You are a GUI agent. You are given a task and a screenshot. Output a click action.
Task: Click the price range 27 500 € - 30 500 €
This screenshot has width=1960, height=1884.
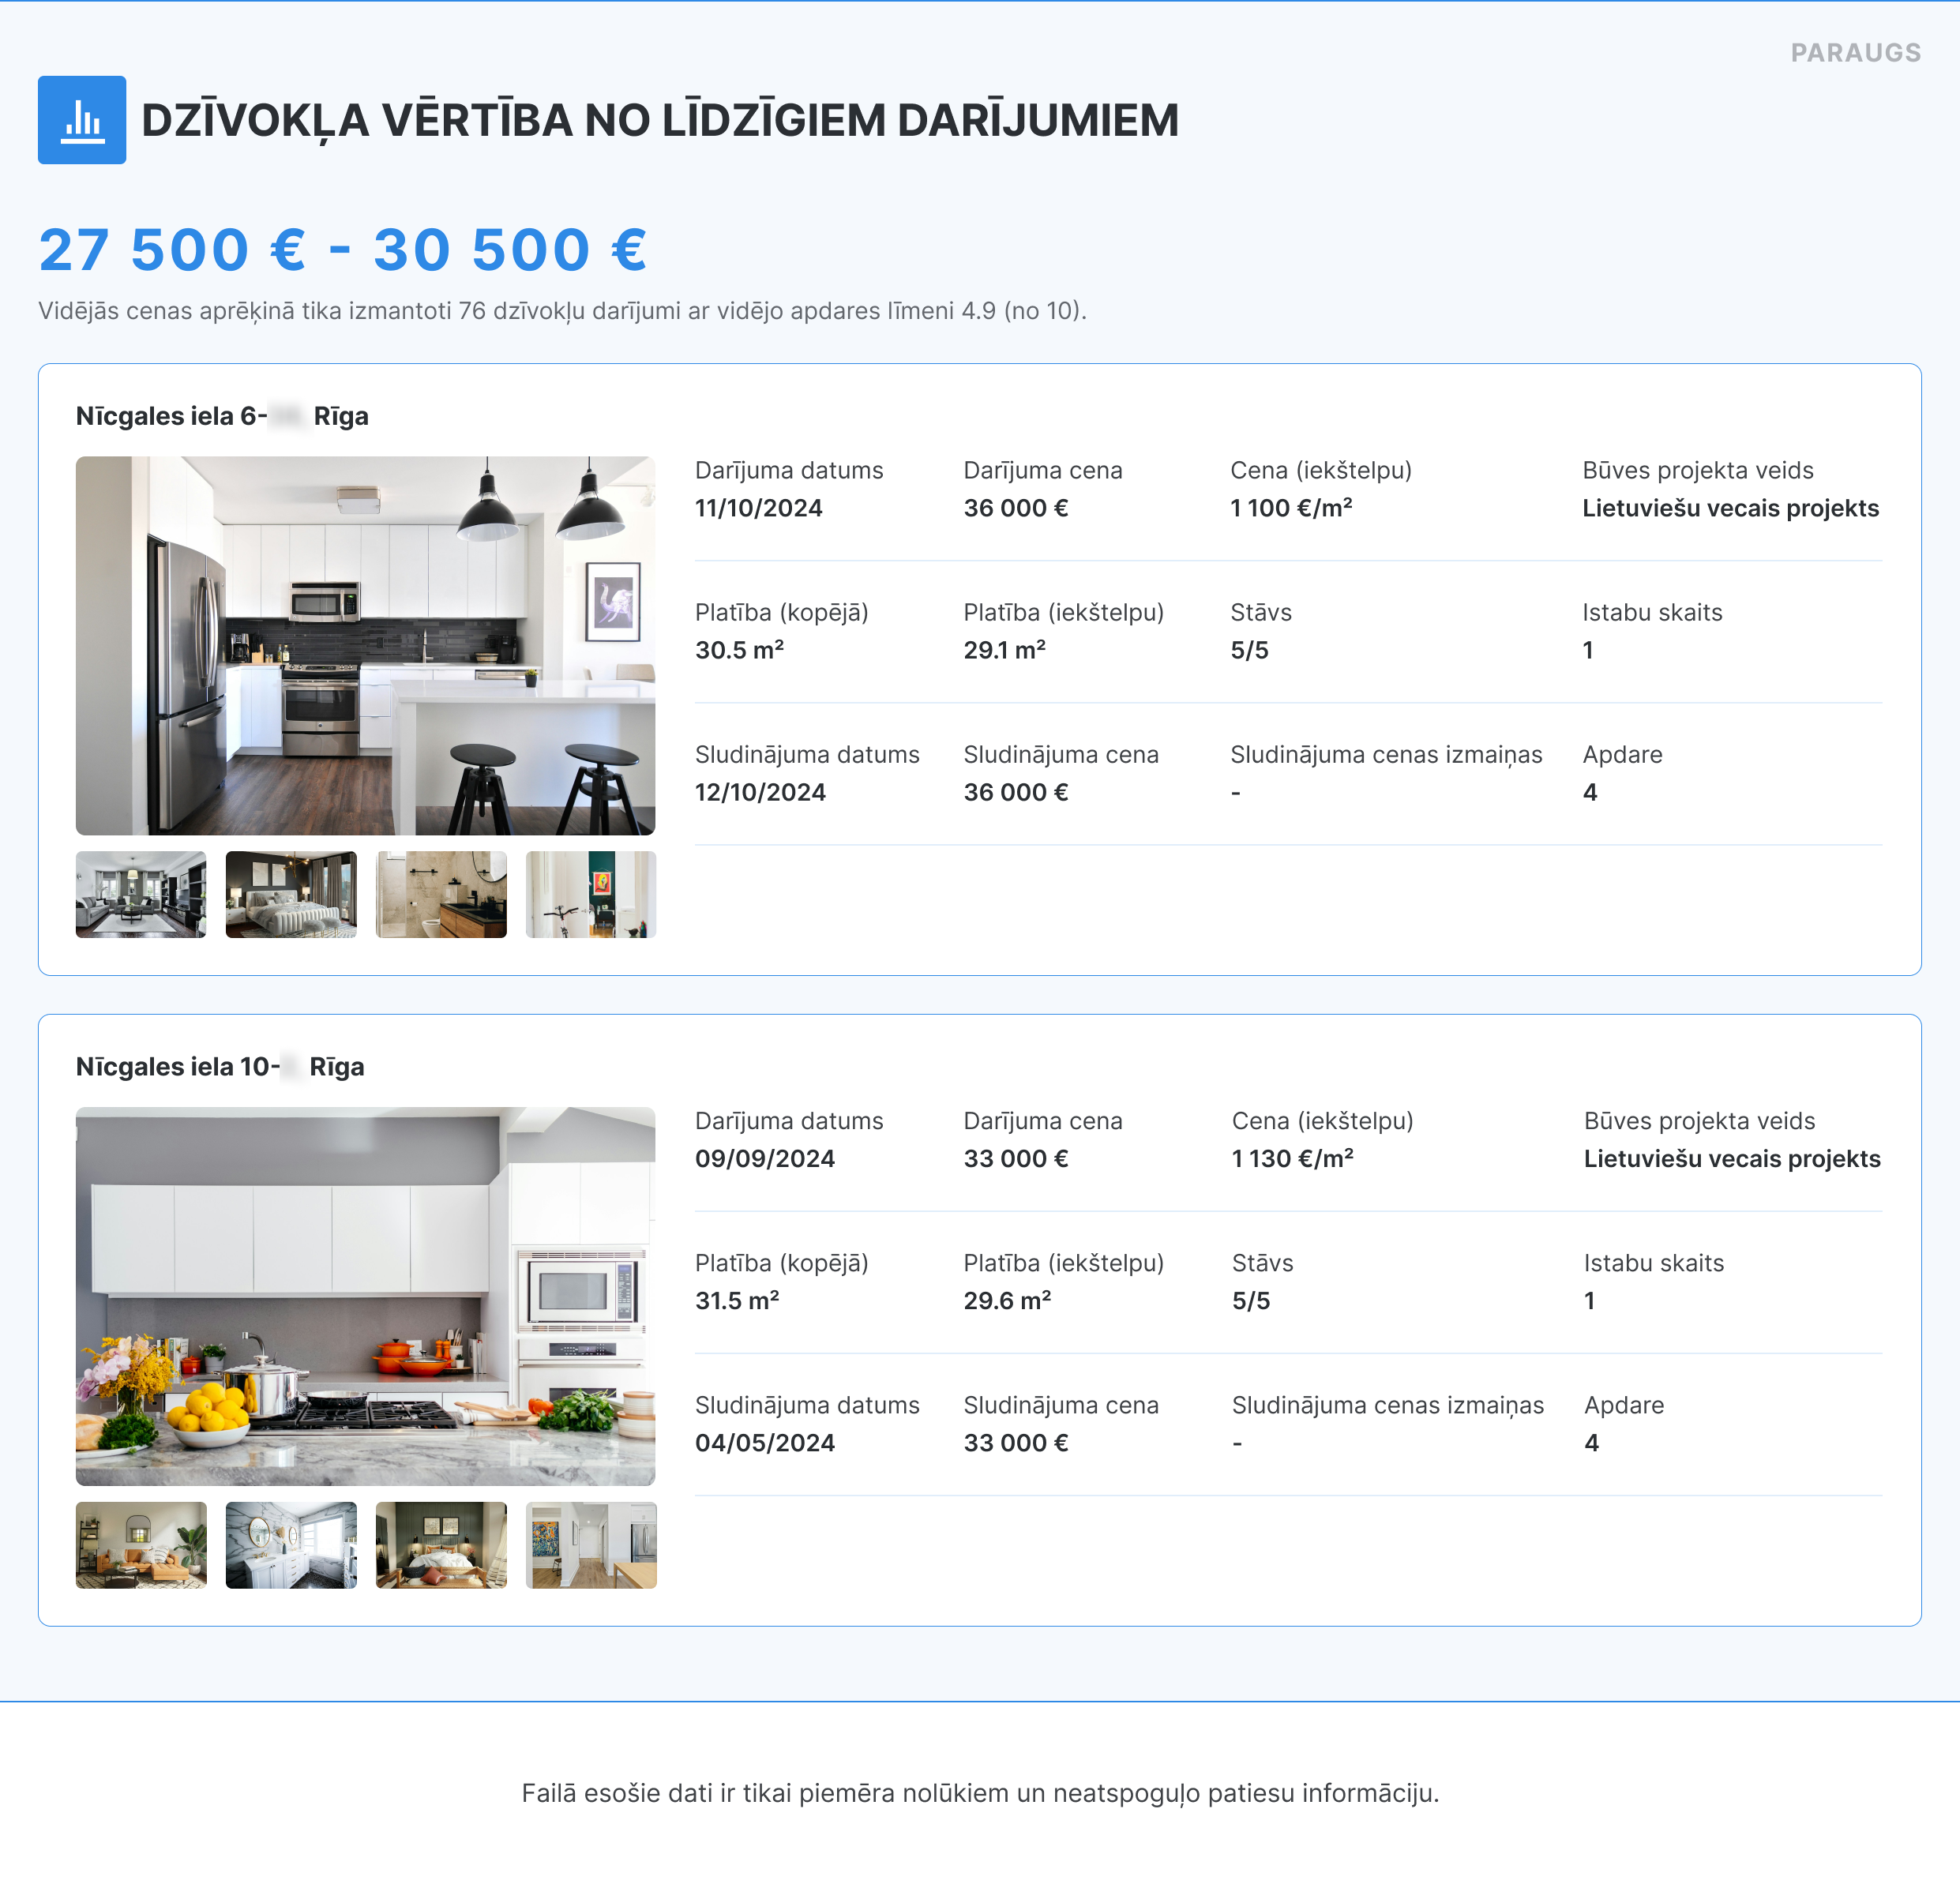coord(343,249)
